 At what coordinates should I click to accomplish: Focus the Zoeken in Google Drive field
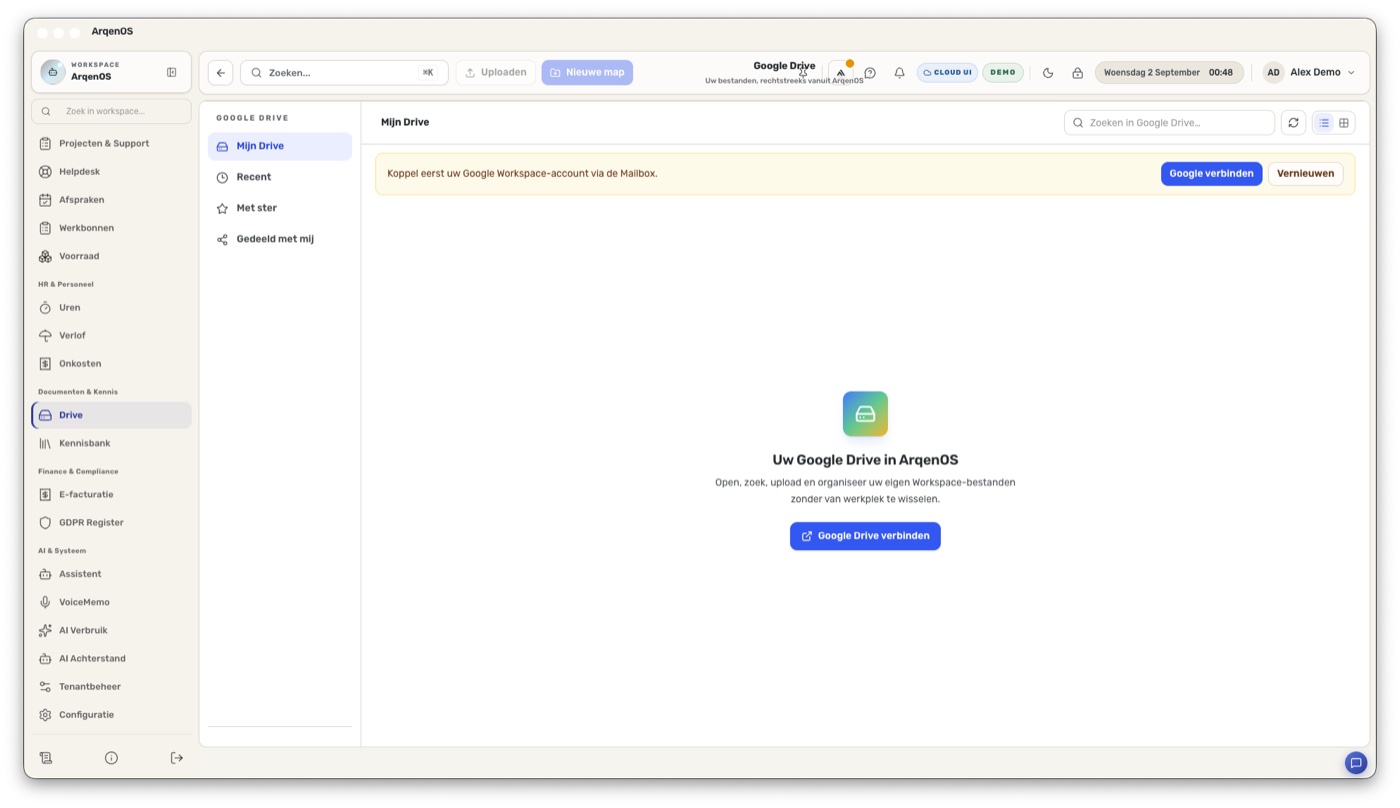pyautogui.click(x=1169, y=123)
